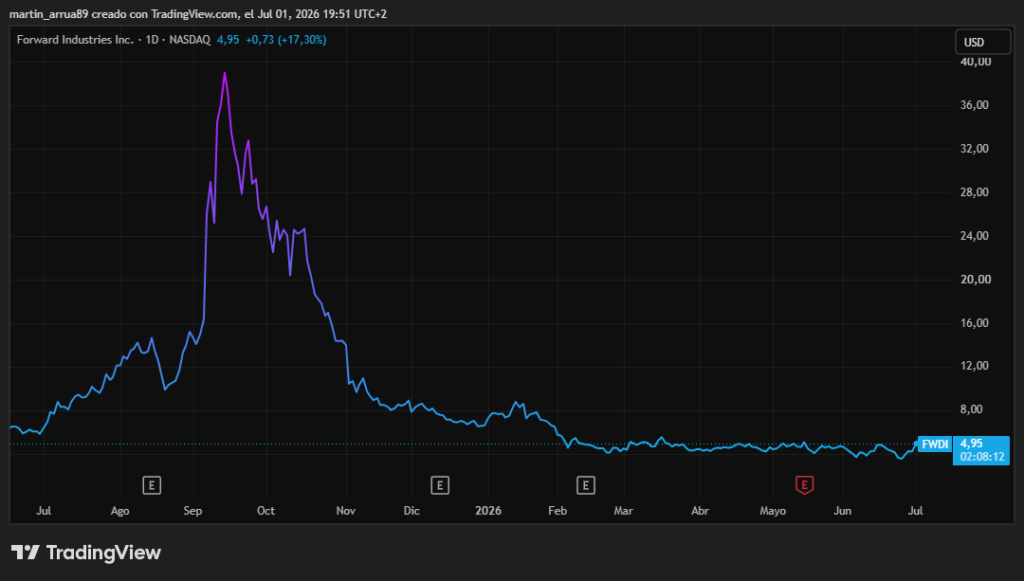
Task: Click the Dic label on time axis
Action: click(x=411, y=511)
